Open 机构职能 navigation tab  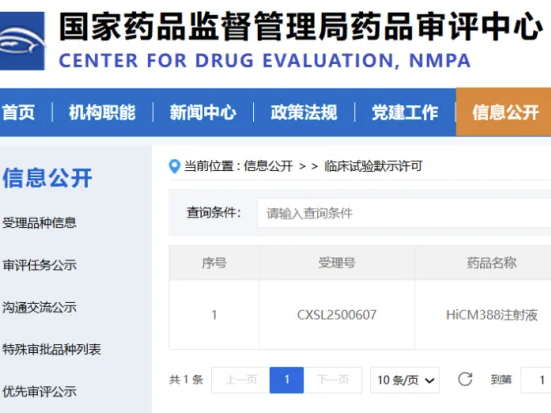pyautogui.click(x=102, y=112)
